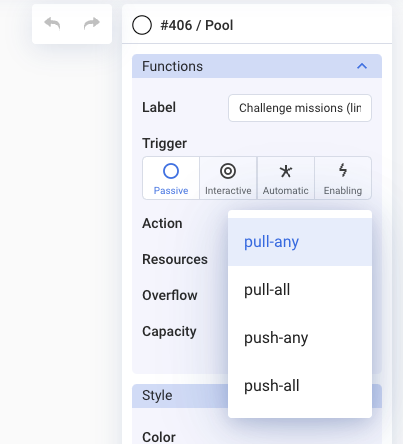Click the Enabling label text
Image resolution: width=403 pixels, height=444 pixels.
(x=343, y=191)
